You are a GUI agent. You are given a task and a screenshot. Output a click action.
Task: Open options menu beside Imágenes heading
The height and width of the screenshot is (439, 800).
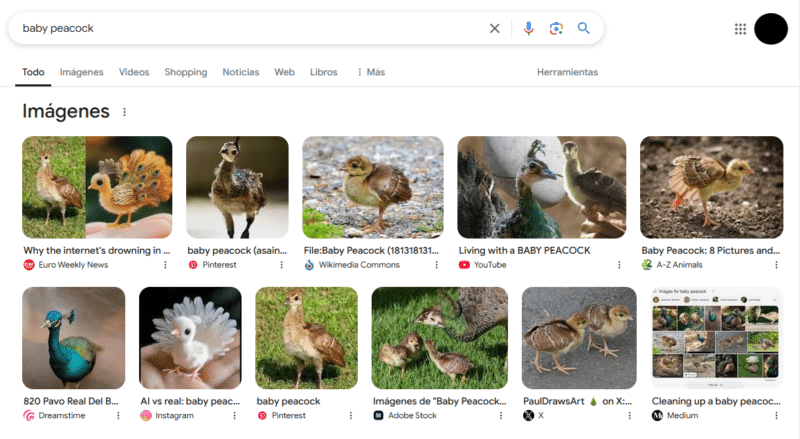pyautogui.click(x=124, y=112)
